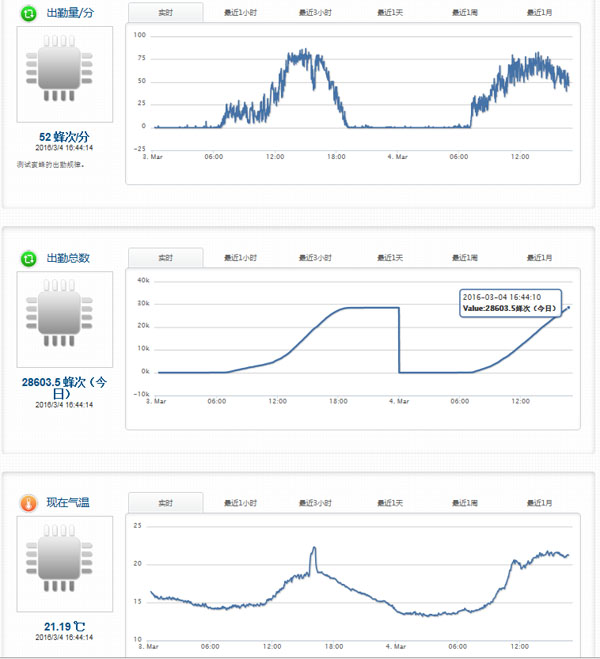Show 最近1天 data for 现在气温

point(390,503)
